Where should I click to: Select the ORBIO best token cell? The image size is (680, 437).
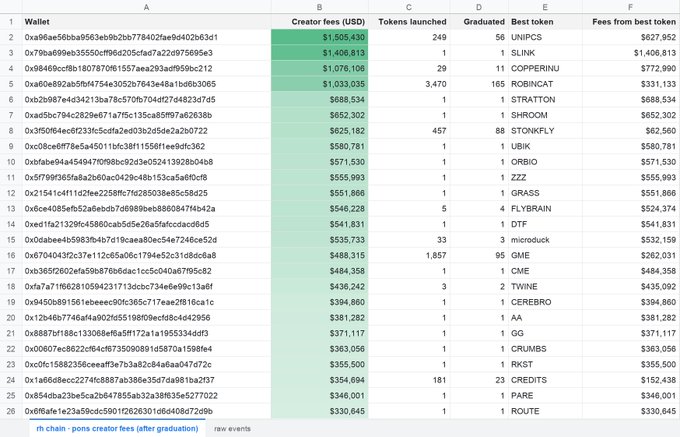pos(545,162)
